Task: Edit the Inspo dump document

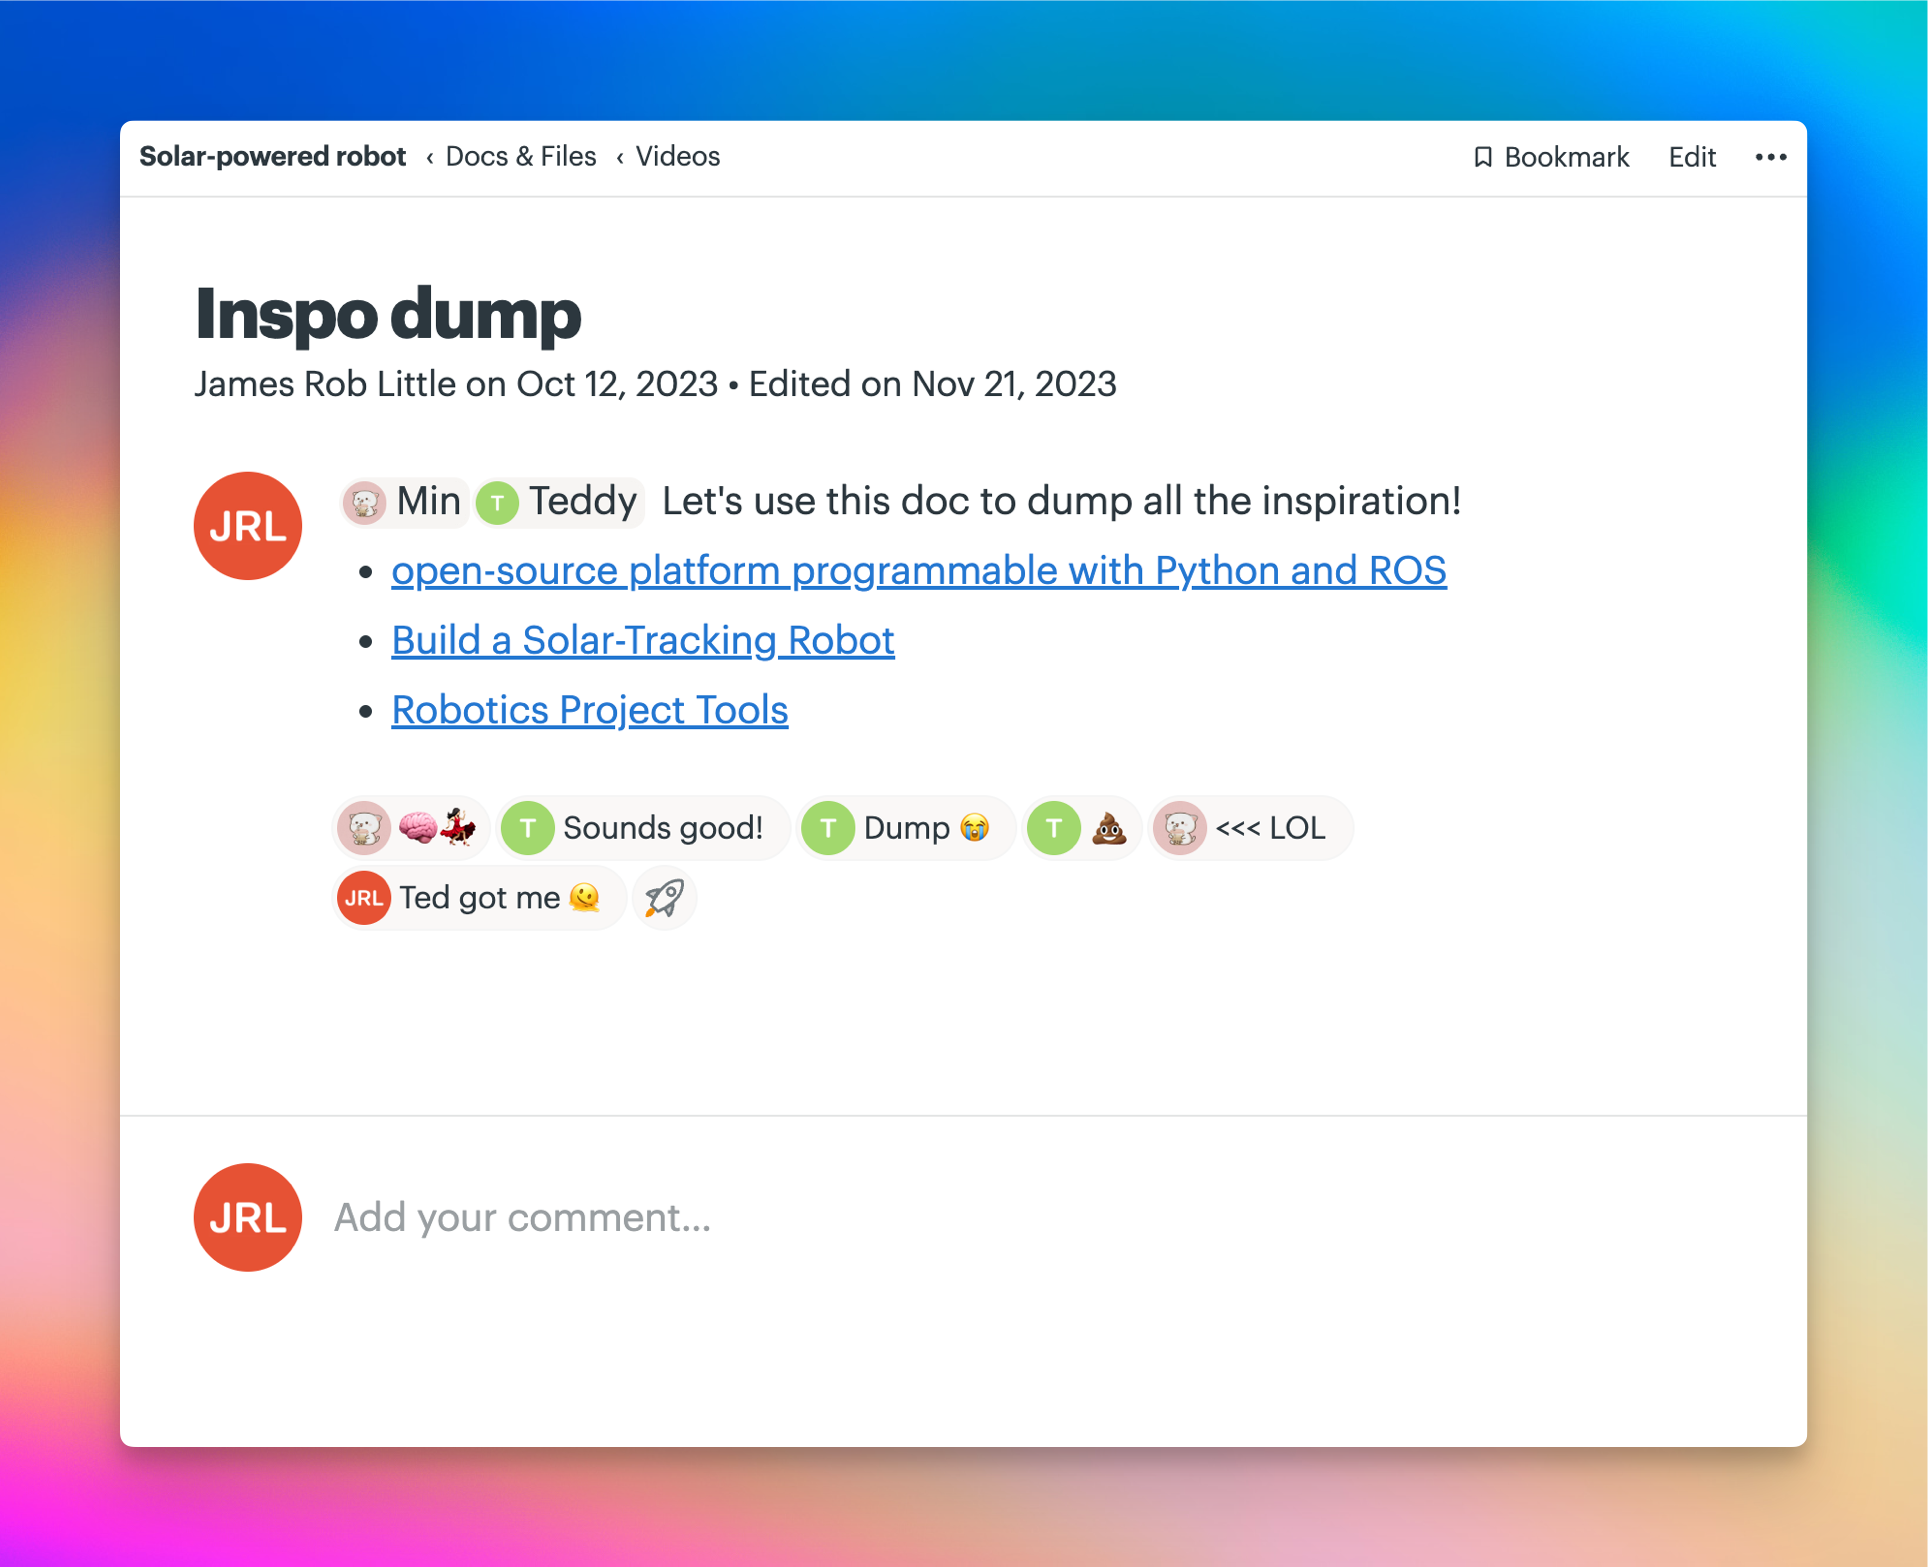Action: [1692, 157]
